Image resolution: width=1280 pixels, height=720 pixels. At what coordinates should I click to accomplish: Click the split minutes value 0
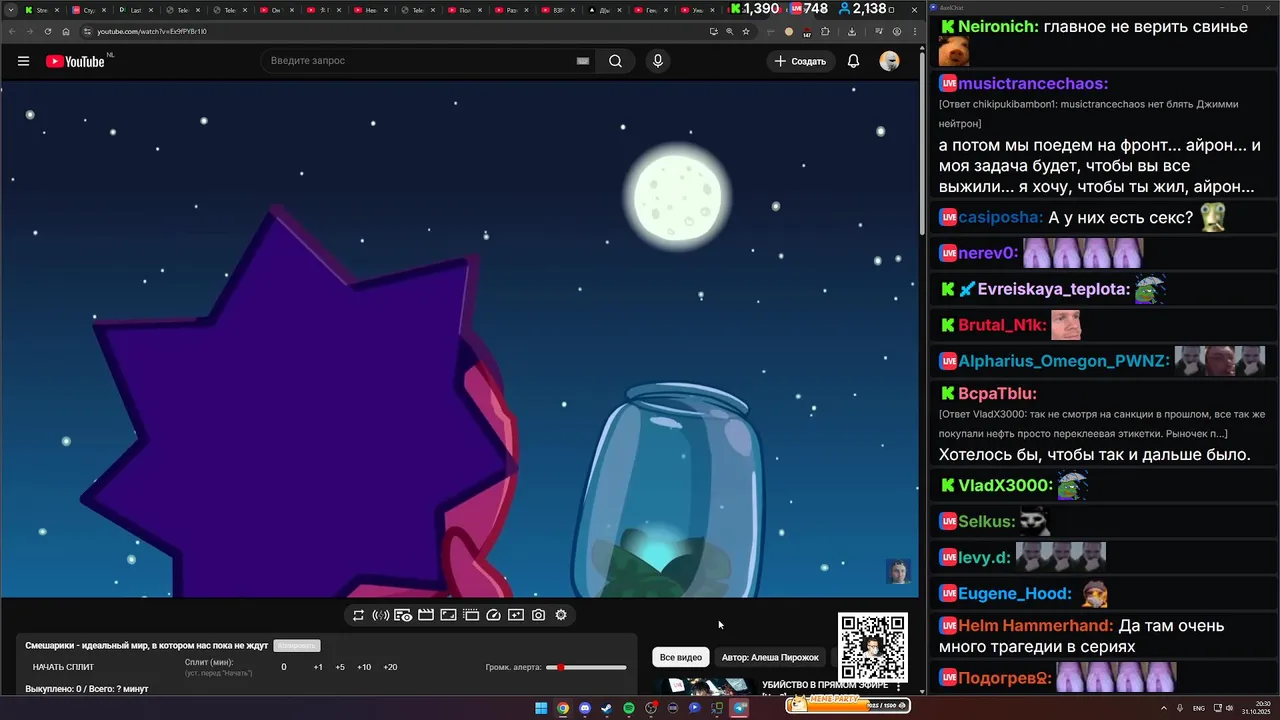coord(284,667)
